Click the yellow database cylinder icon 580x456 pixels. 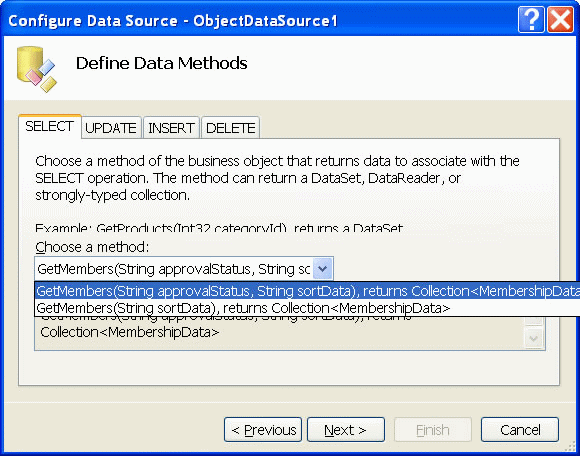37,69
